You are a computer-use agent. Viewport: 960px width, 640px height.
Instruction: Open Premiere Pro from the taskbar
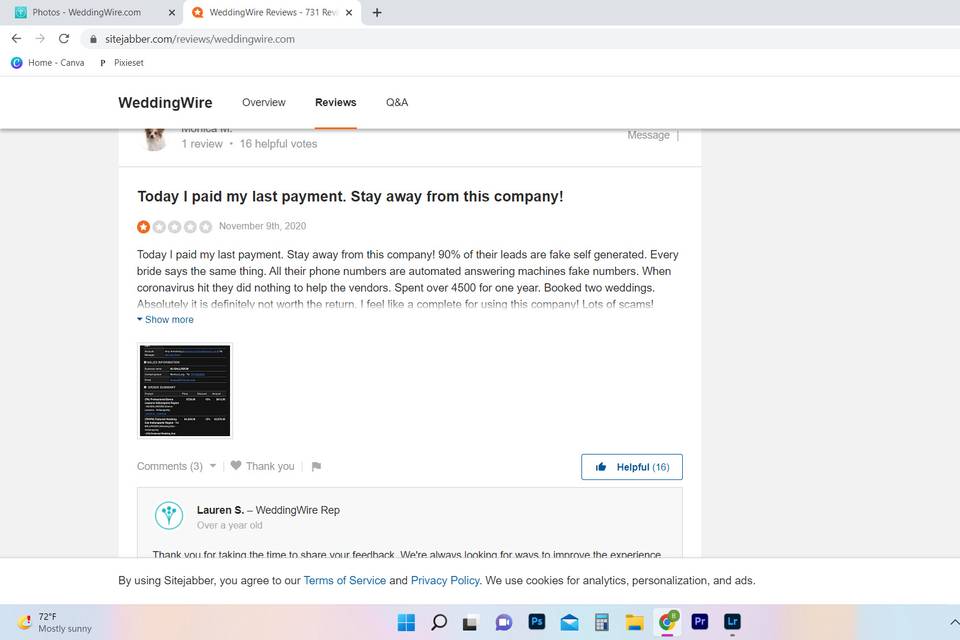pyautogui.click(x=700, y=622)
